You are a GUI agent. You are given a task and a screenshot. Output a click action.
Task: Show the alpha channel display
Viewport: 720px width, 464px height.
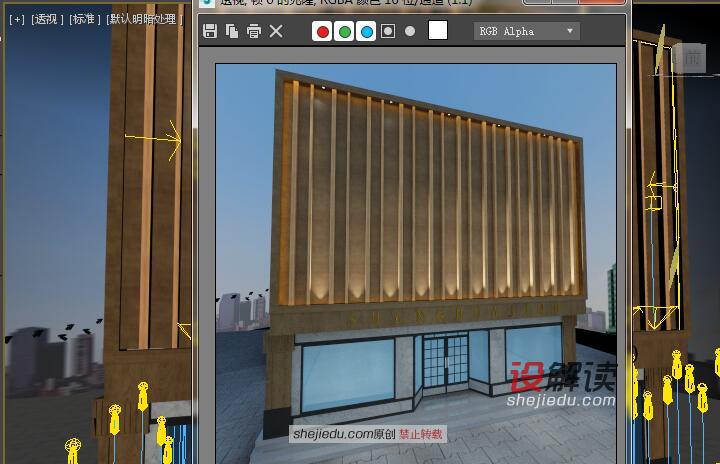388,31
